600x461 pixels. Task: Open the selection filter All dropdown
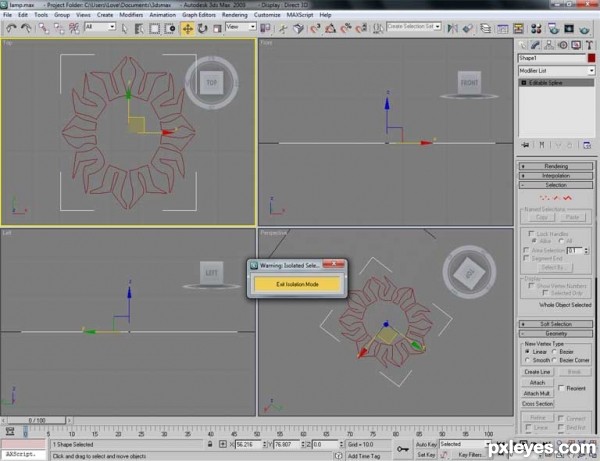tap(100, 27)
